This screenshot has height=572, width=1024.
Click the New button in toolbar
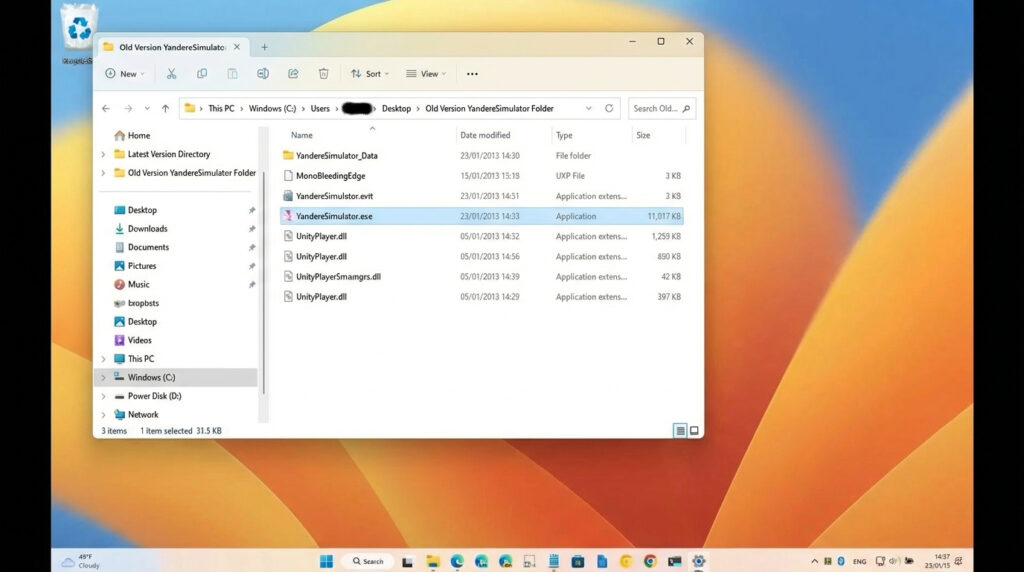(124, 74)
